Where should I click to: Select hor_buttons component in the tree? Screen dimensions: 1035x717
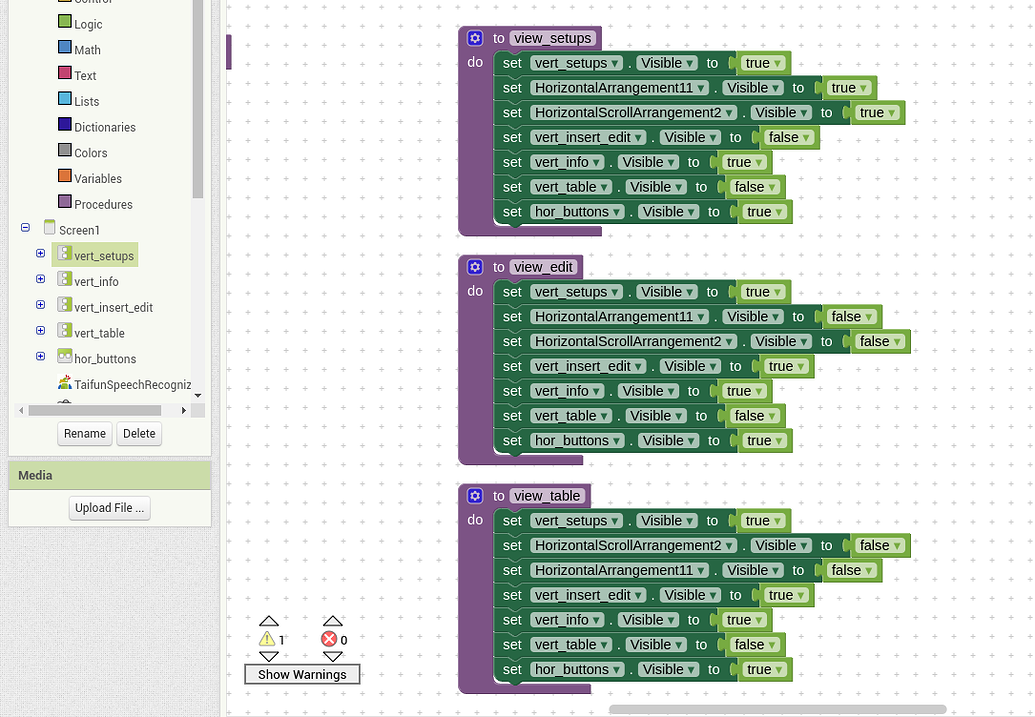point(105,359)
